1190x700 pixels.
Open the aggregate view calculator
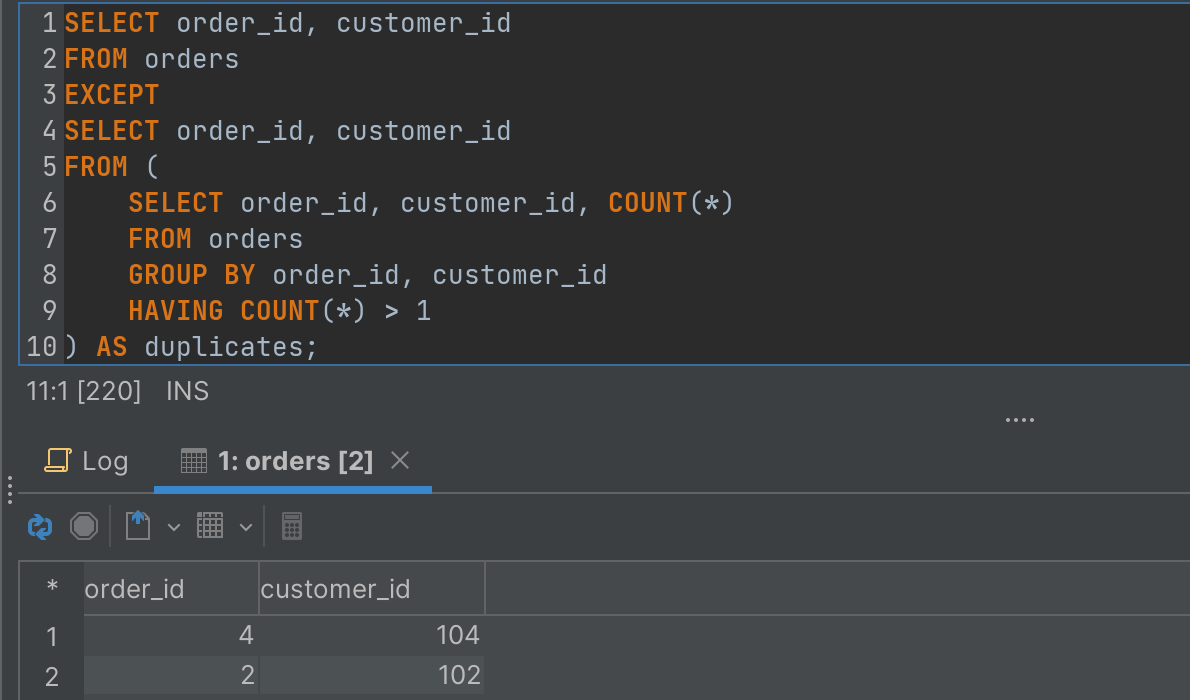click(x=291, y=526)
